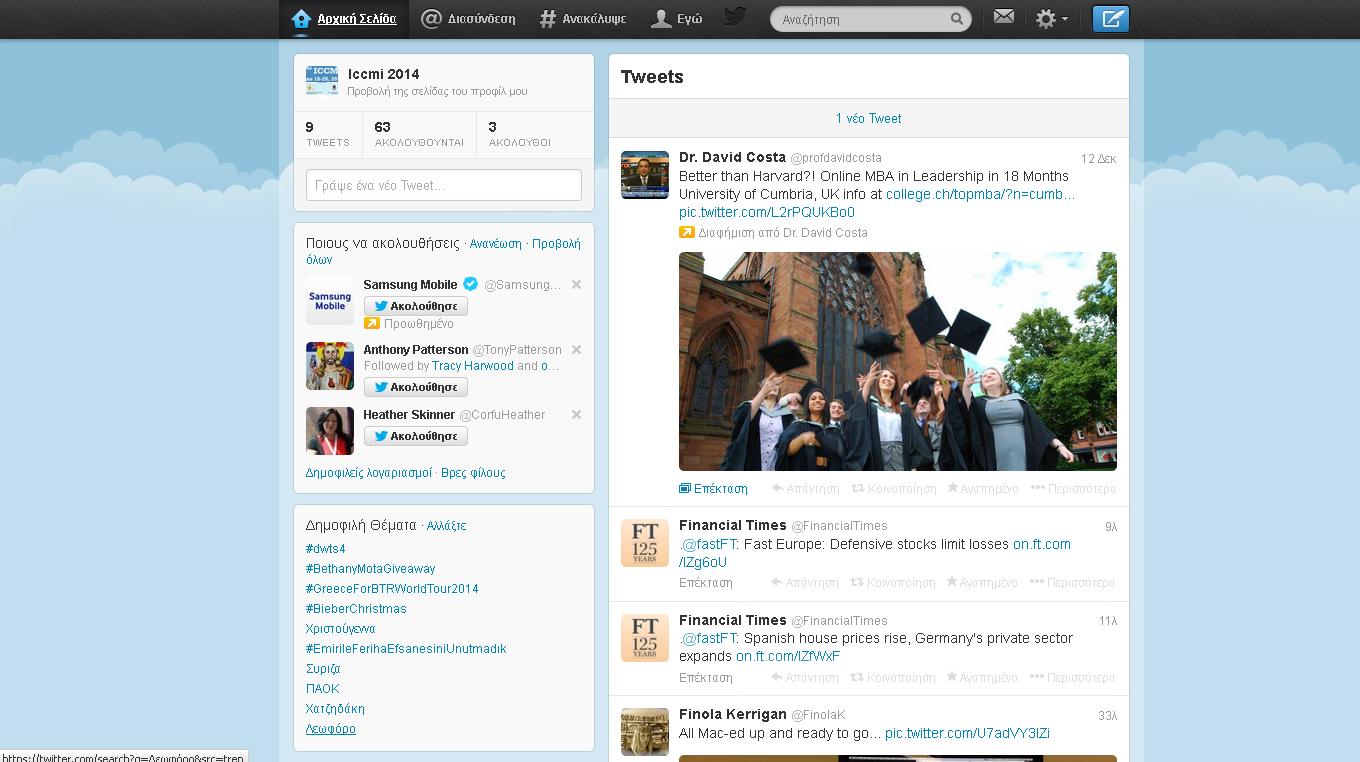Open the #BieberChristmas trend

coord(356,609)
